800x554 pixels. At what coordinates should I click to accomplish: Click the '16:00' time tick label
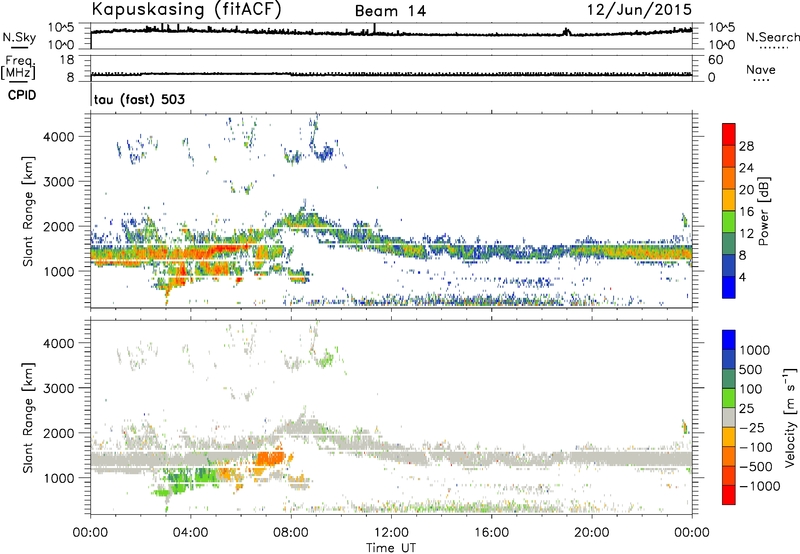pyautogui.click(x=491, y=533)
